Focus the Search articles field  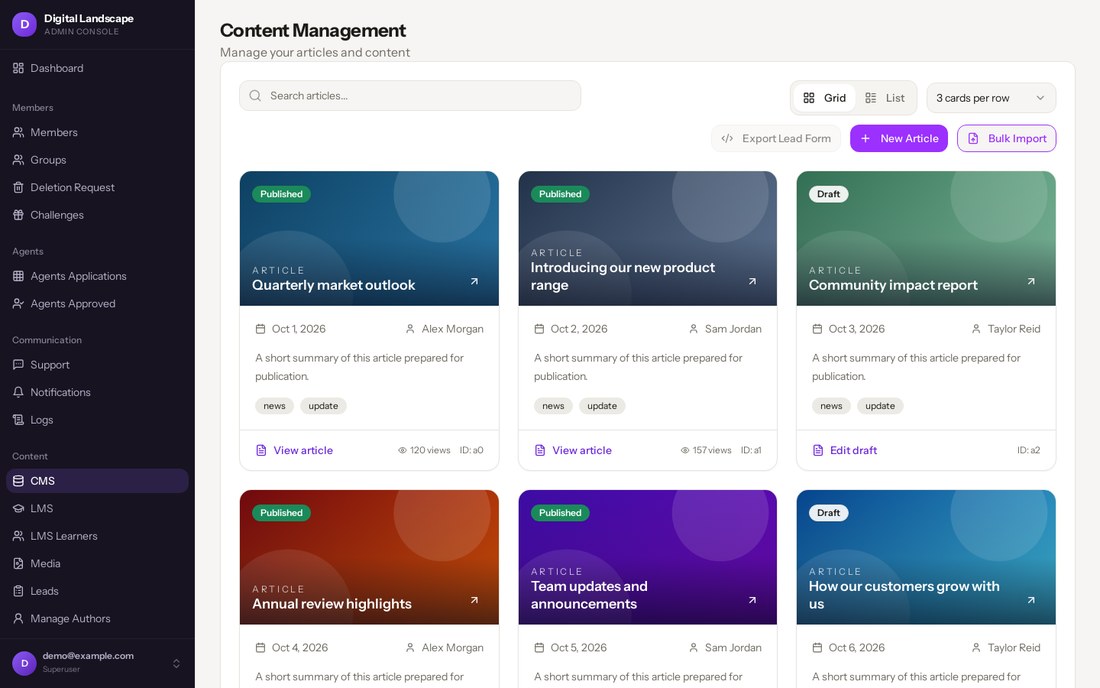click(x=410, y=95)
